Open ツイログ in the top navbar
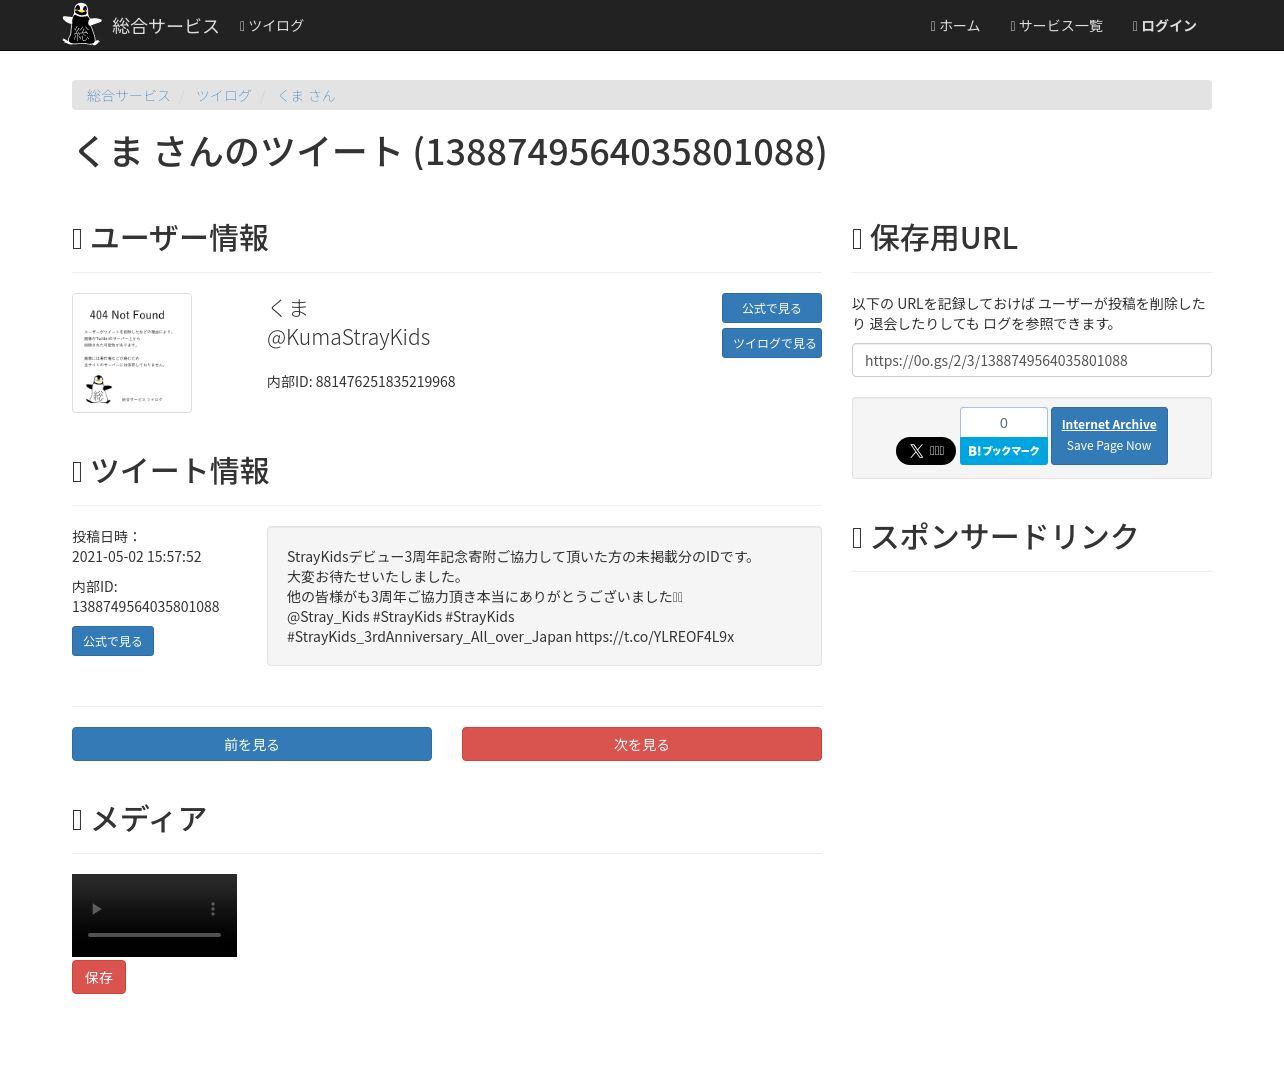The height and width of the screenshot is (1085, 1284). click(271, 25)
